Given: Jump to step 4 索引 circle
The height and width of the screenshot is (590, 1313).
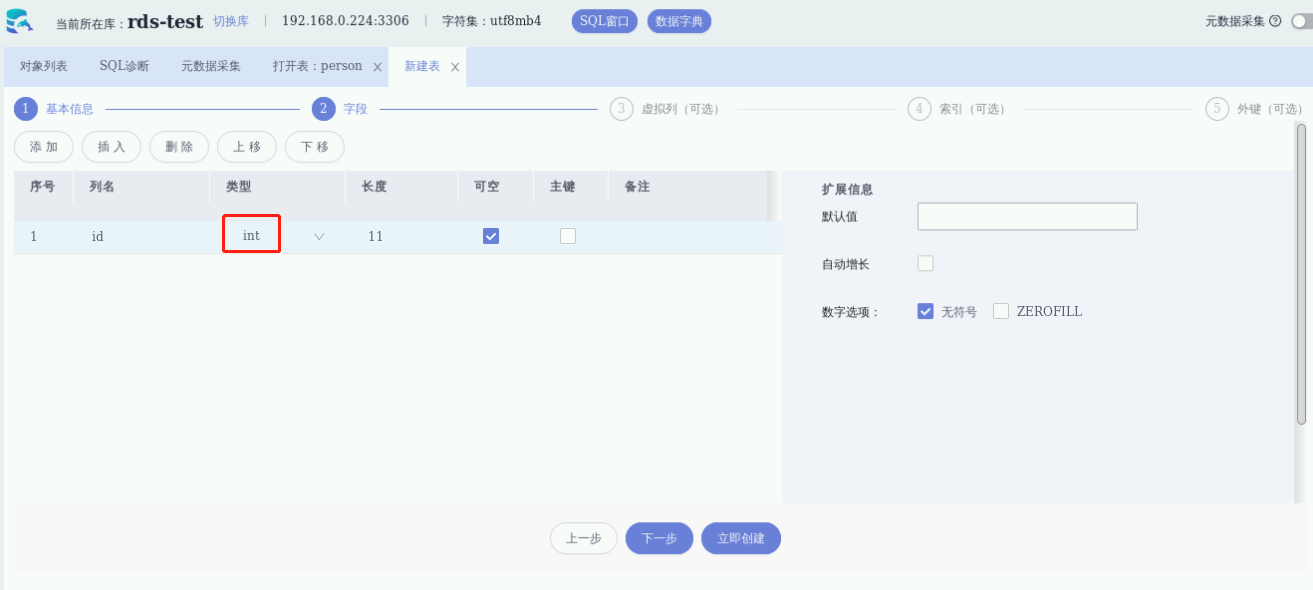Looking at the screenshot, I should pyautogui.click(x=919, y=109).
